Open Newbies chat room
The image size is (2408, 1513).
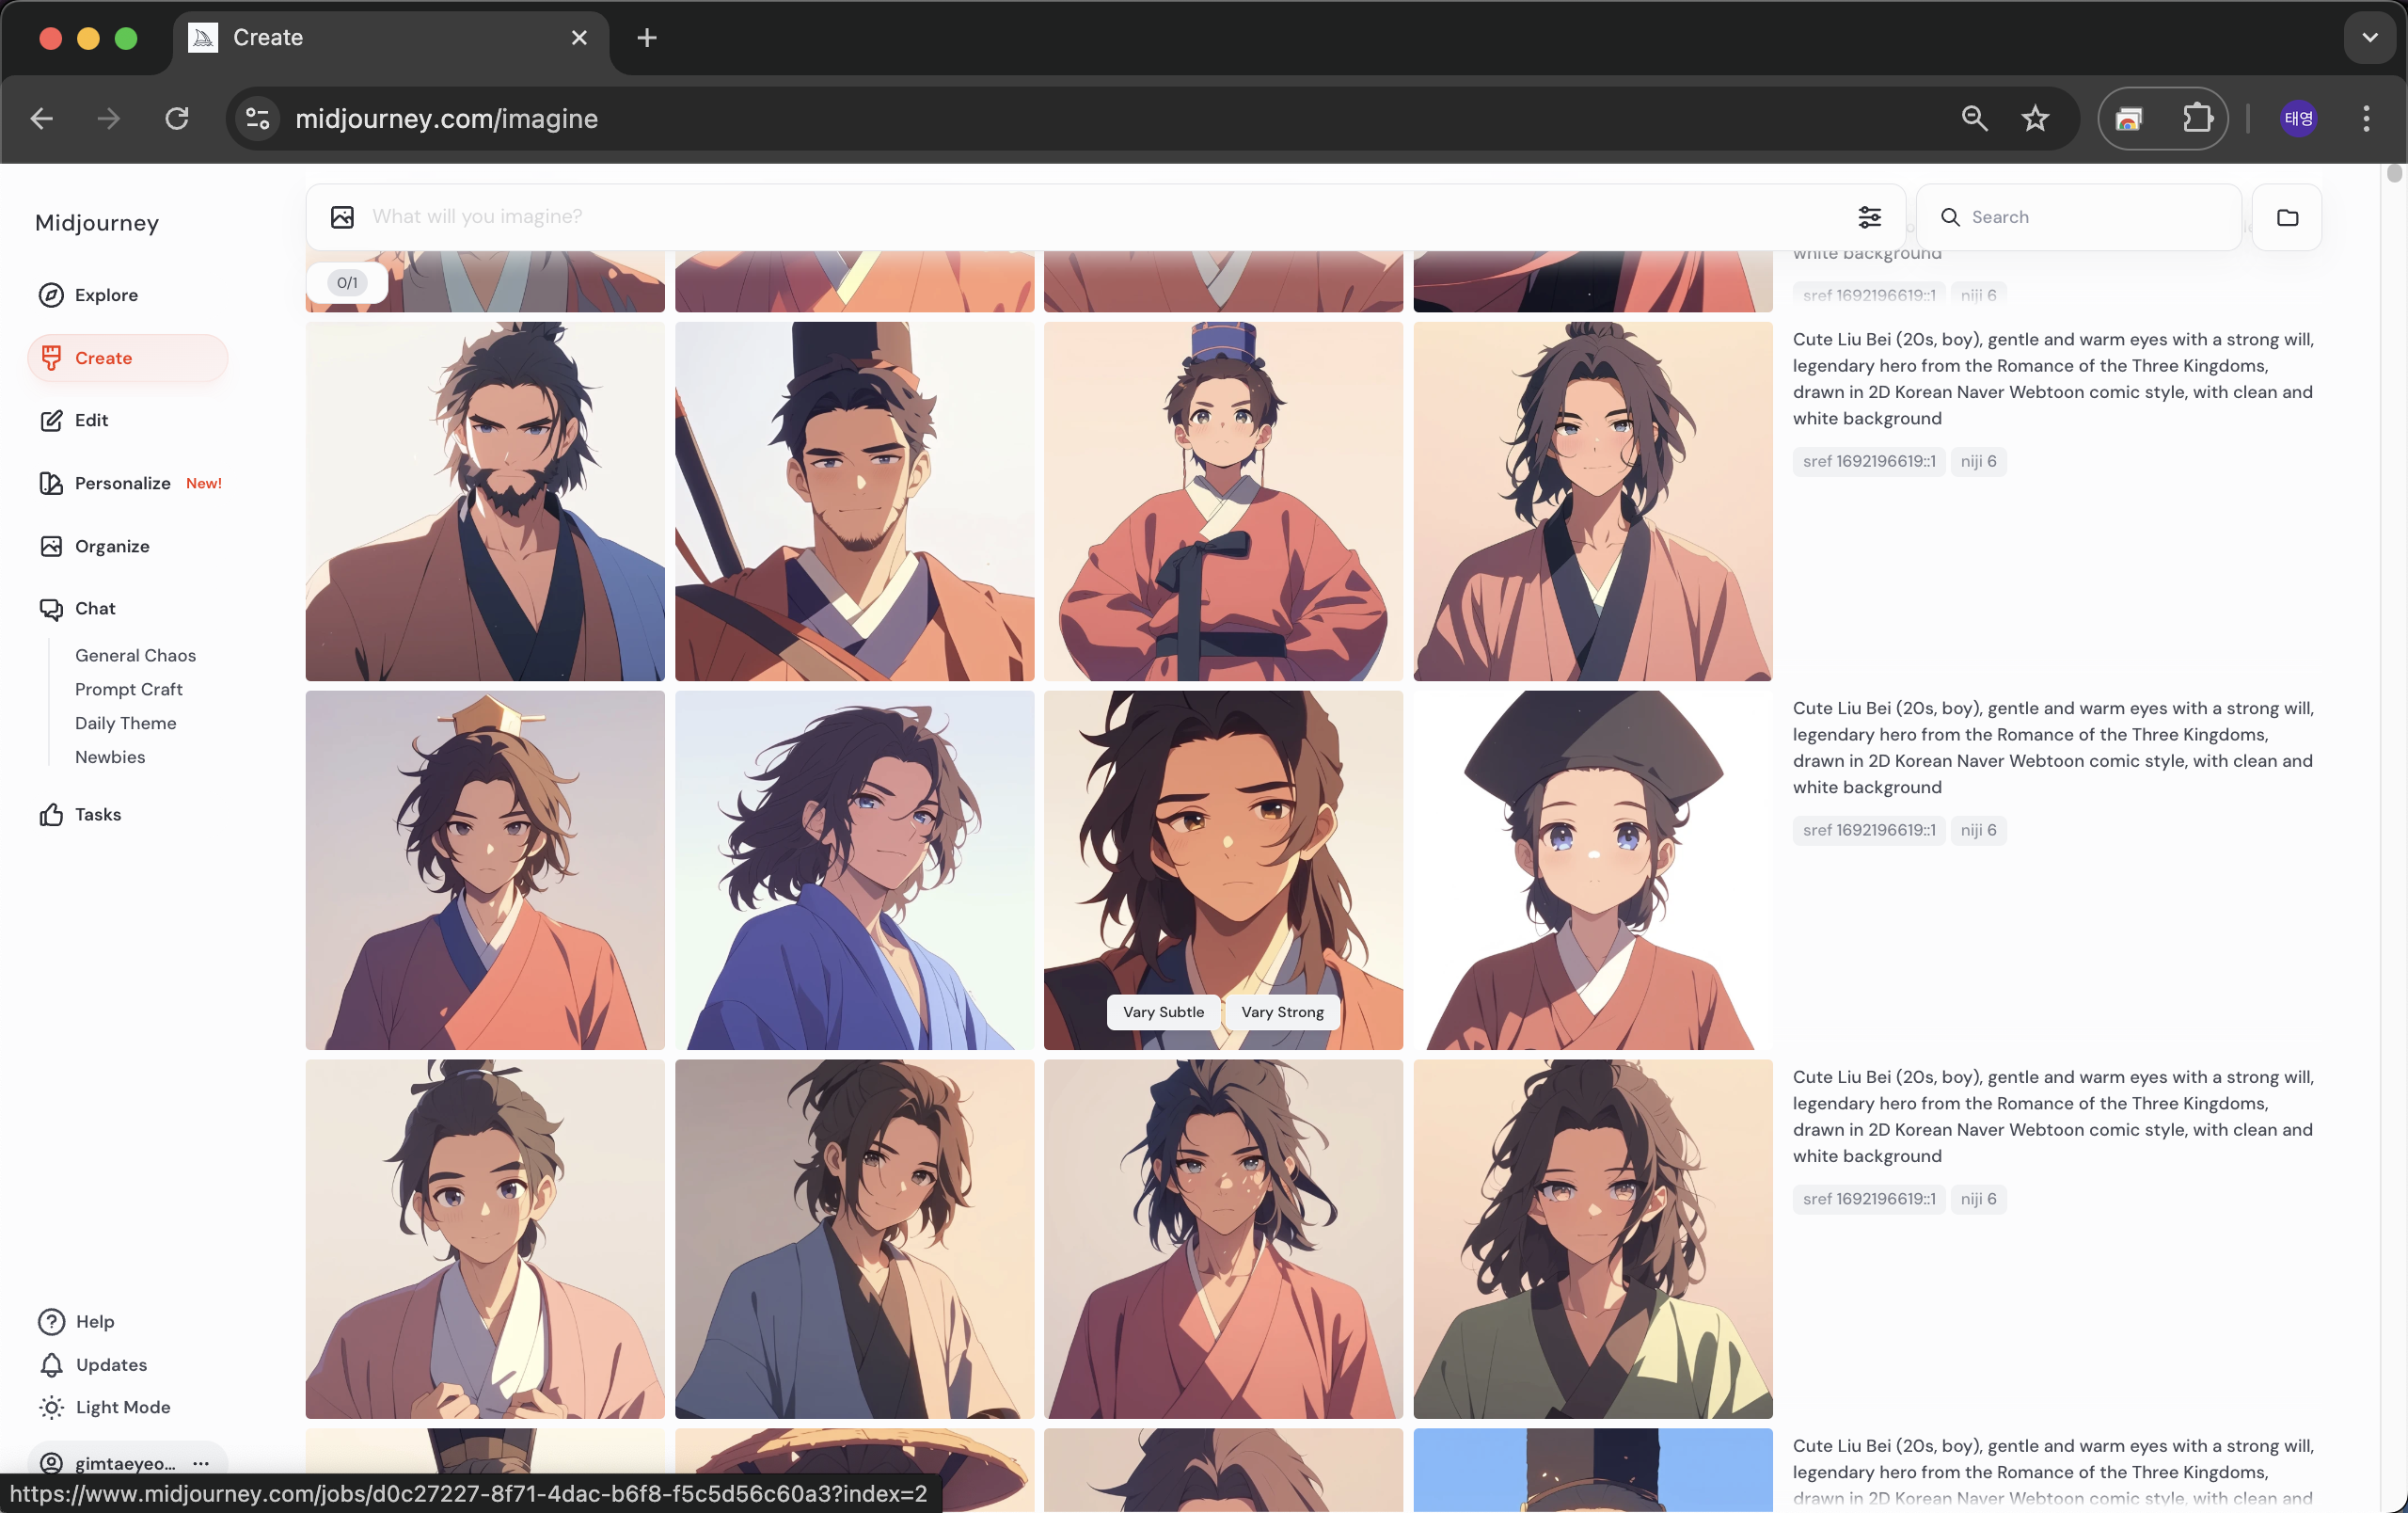[x=110, y=757]
